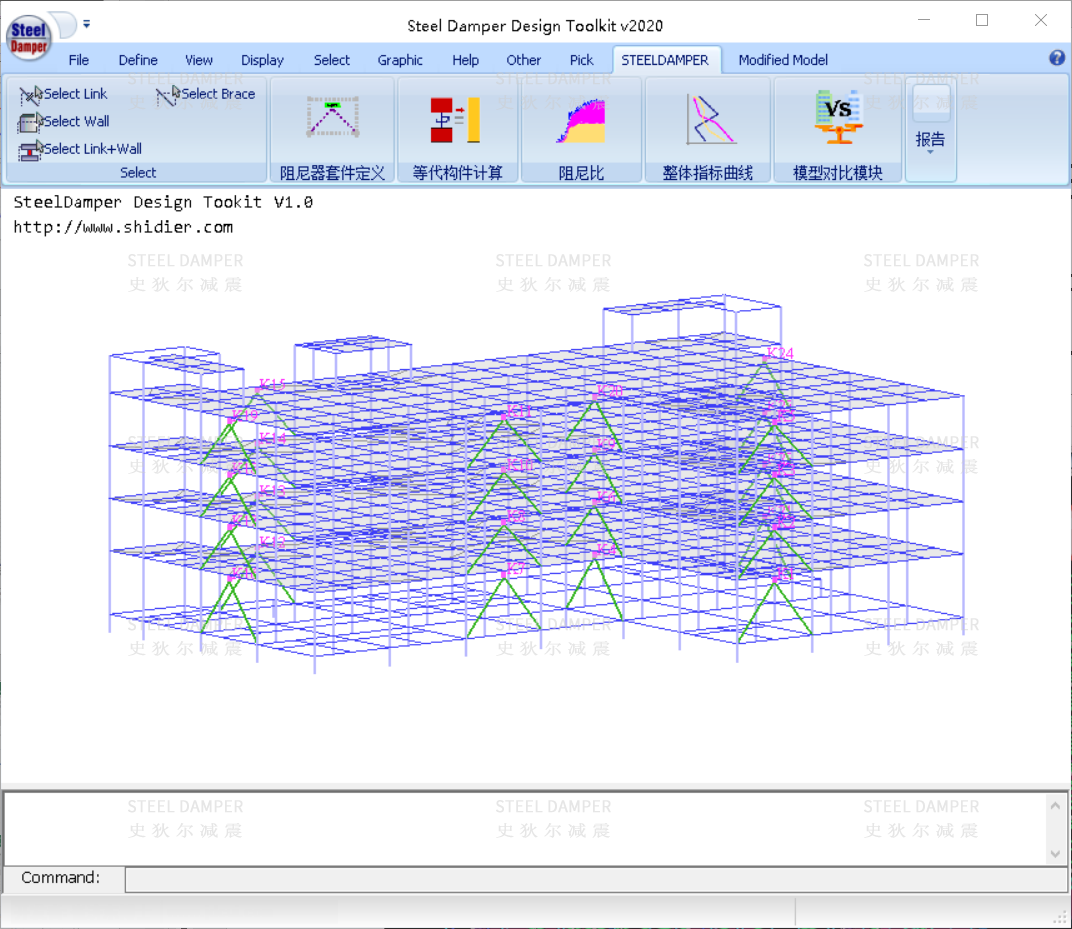Click the output panel scroll up arrow
Viewport: 1072px width, 929px height.
click(1056, 805)
